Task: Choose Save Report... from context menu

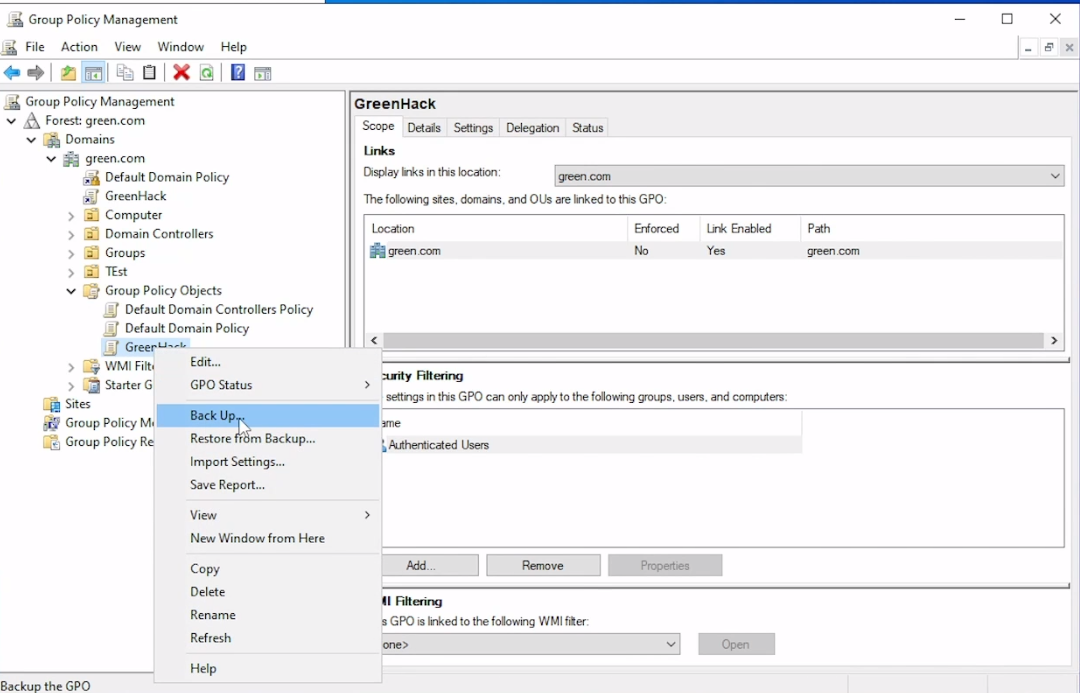Action: (267, 485)
